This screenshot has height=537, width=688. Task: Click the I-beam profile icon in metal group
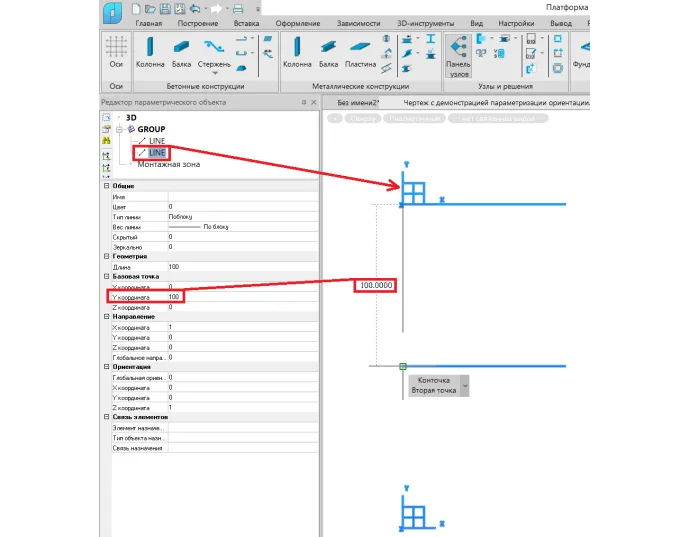pyautogui.click(x=431, y=39)
